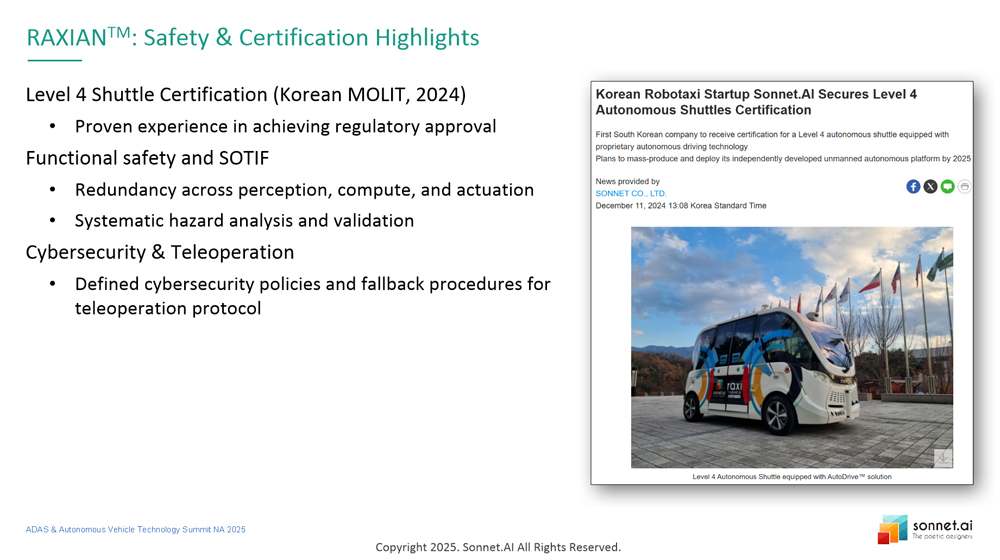The image size is (1000, 560).
Task: Click the download arrow on shuttle photo
Action: (942, 458)
